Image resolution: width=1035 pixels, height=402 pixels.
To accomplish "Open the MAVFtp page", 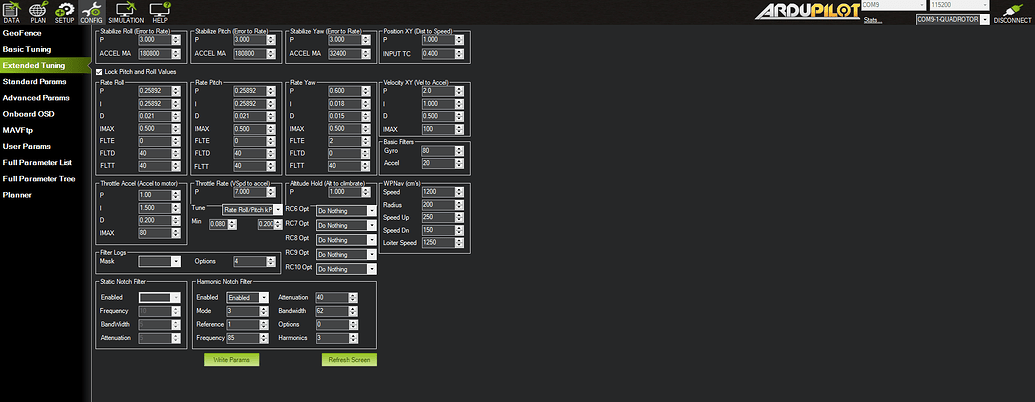I will pyautogui.click(x=18, y=130).
